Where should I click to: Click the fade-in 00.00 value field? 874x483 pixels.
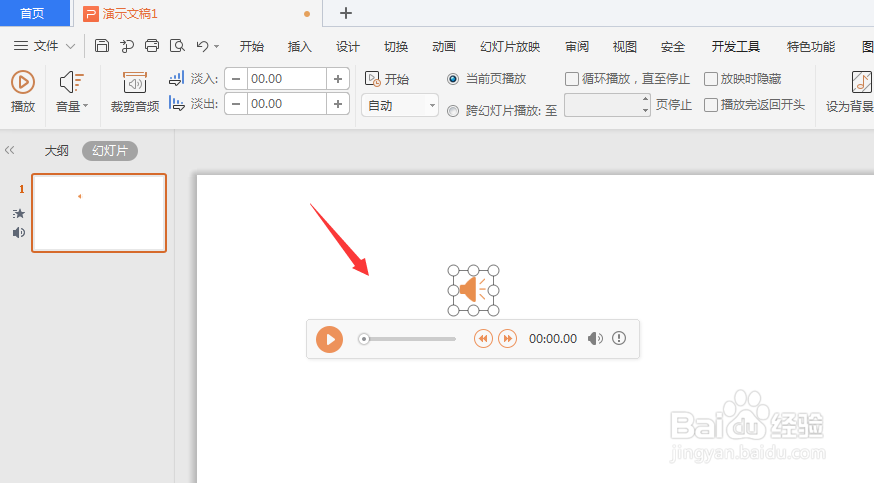coord(287,79)
